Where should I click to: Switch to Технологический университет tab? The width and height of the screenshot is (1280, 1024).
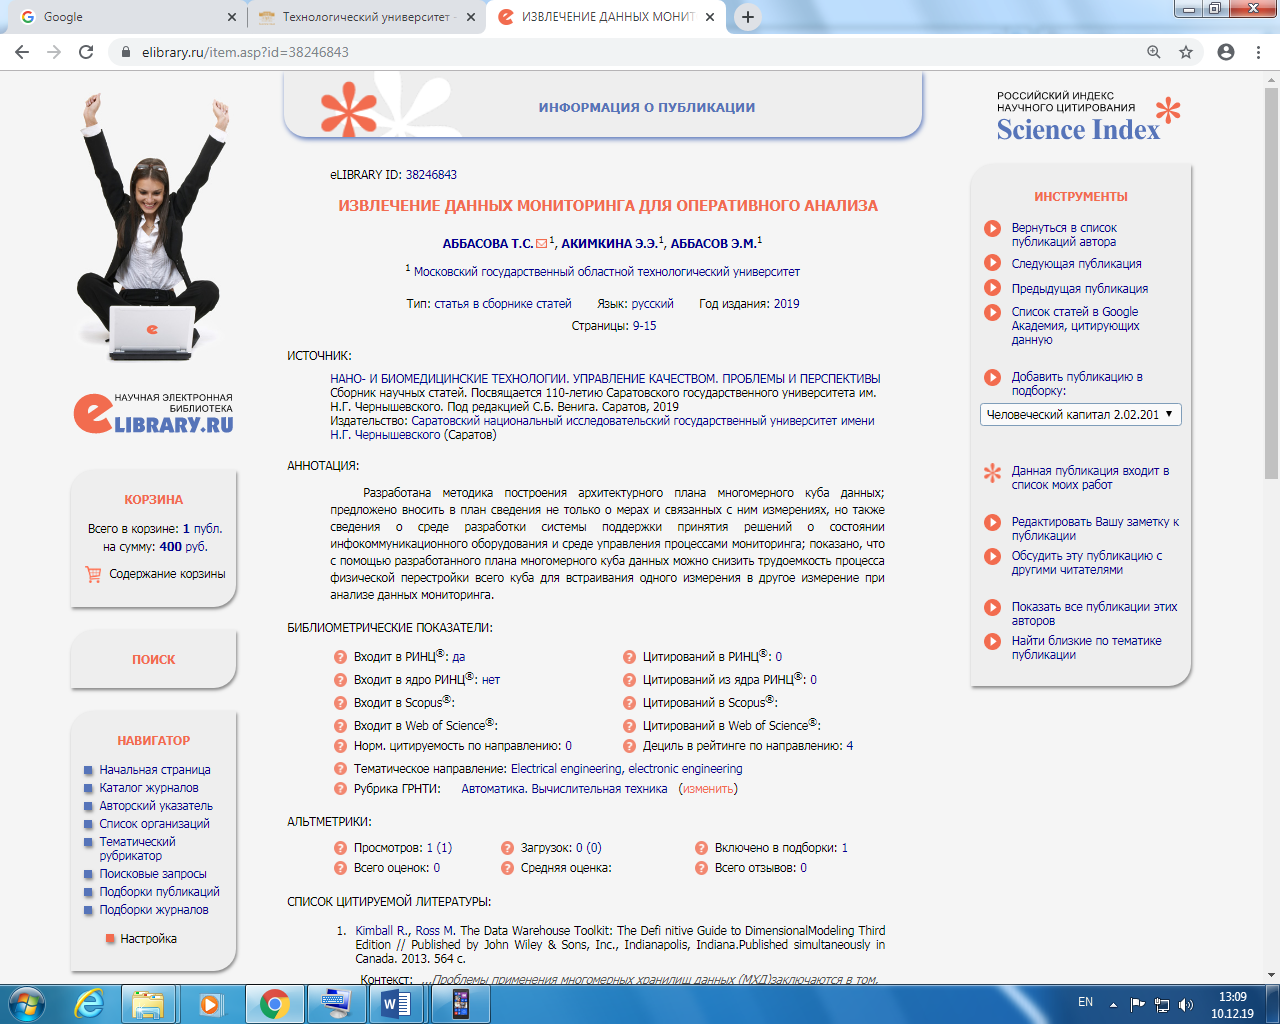coord(366,17)
